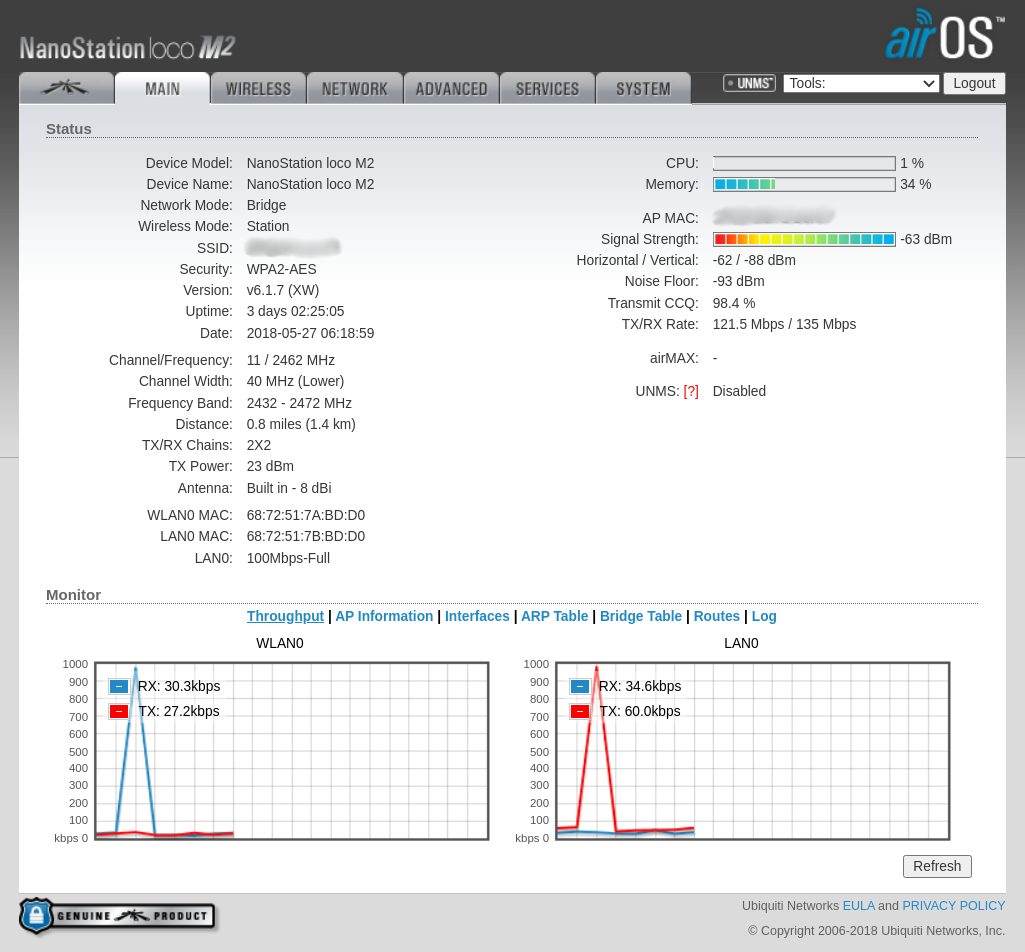Click the Genuine Product badge
Viewport: 1025px width, 952px height.
(118, 915)
